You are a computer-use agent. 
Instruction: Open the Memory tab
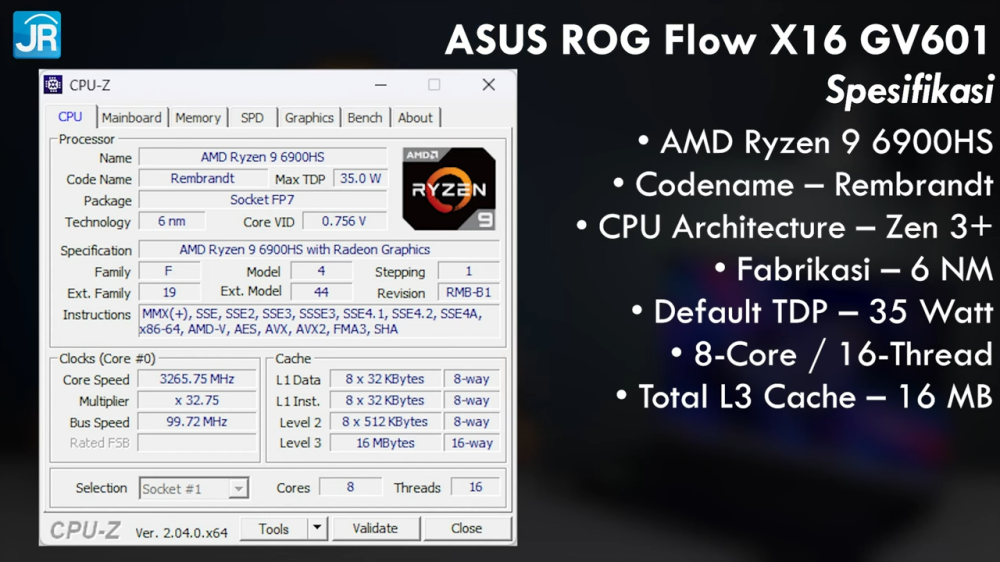tap(198, 118)
